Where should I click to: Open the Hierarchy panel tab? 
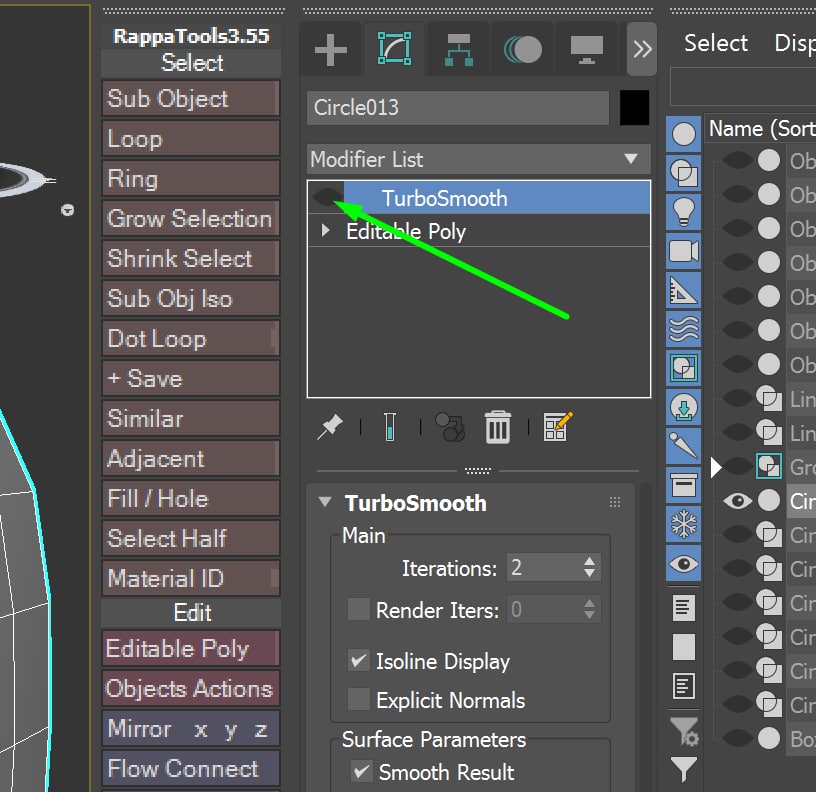(458, 49)
